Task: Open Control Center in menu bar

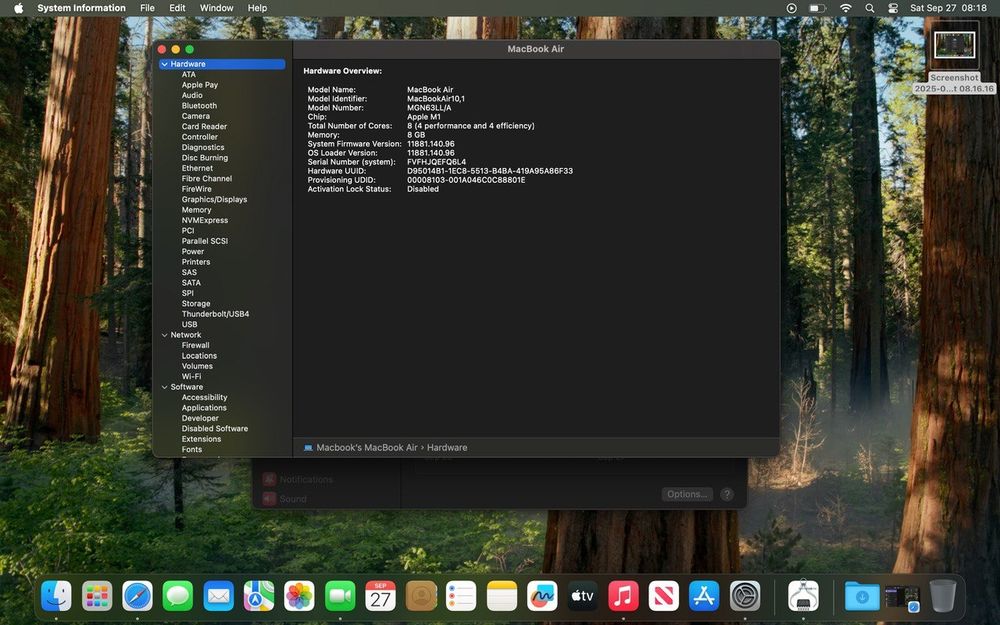Action: (893, 8)
